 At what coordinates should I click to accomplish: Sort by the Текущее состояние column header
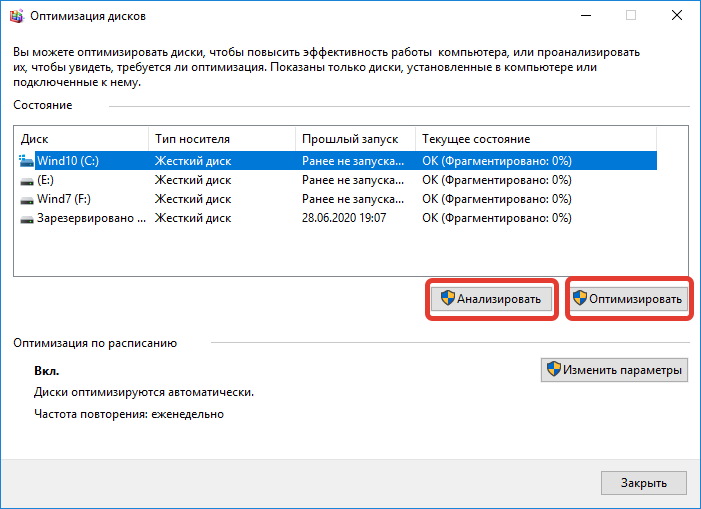point(536,139)
